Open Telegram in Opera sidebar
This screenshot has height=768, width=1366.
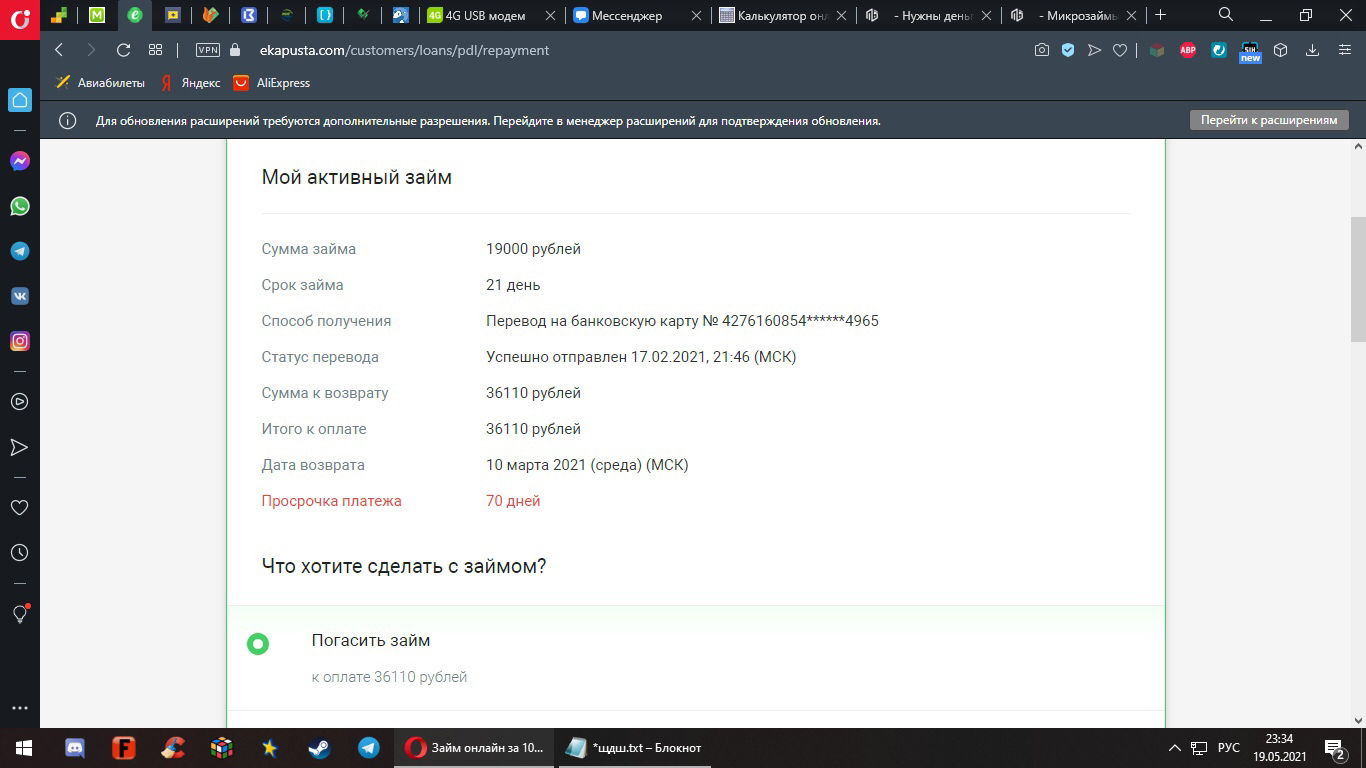click(x=19, y=251)
